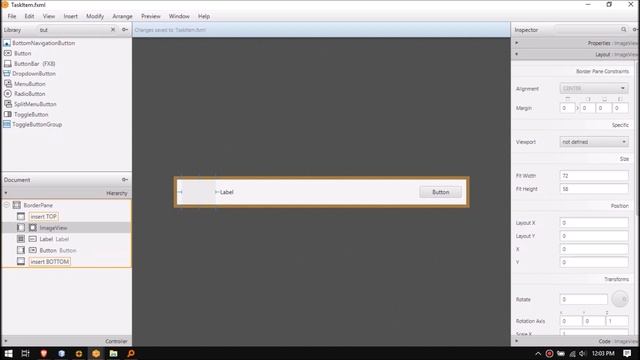Click the Layout X input field
640x360 pixels.
pos(594,223)
